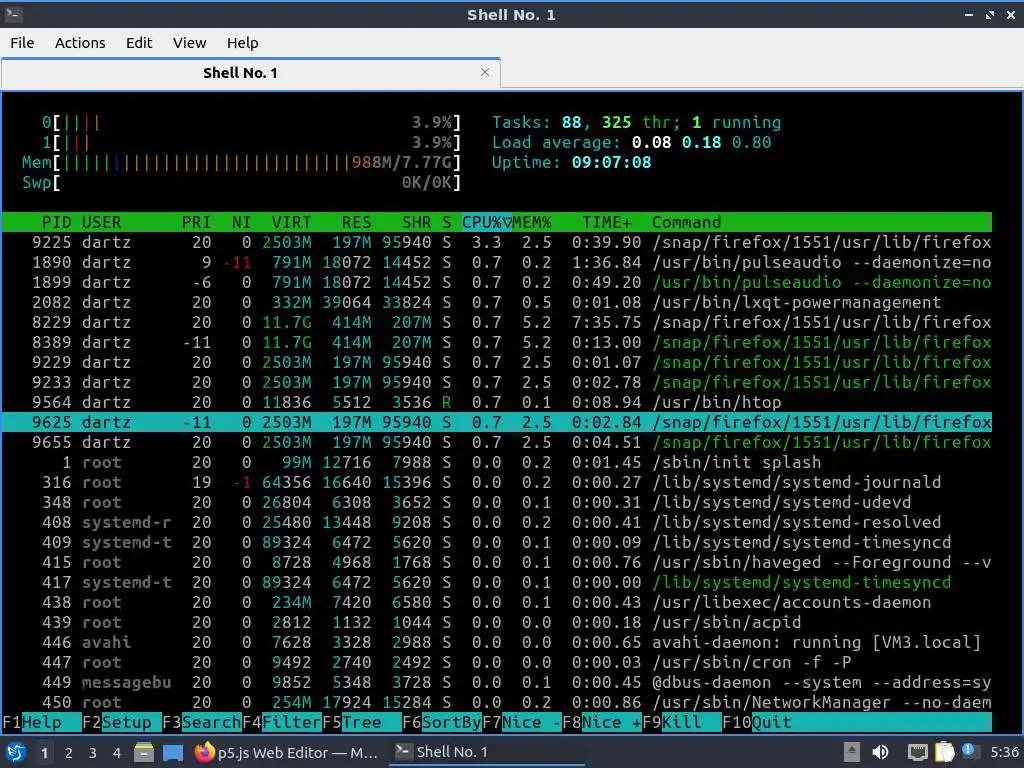This screenshot has width=1024, height=768.
Task: Click F3 Search in htop footer
Action: point(202,722)
